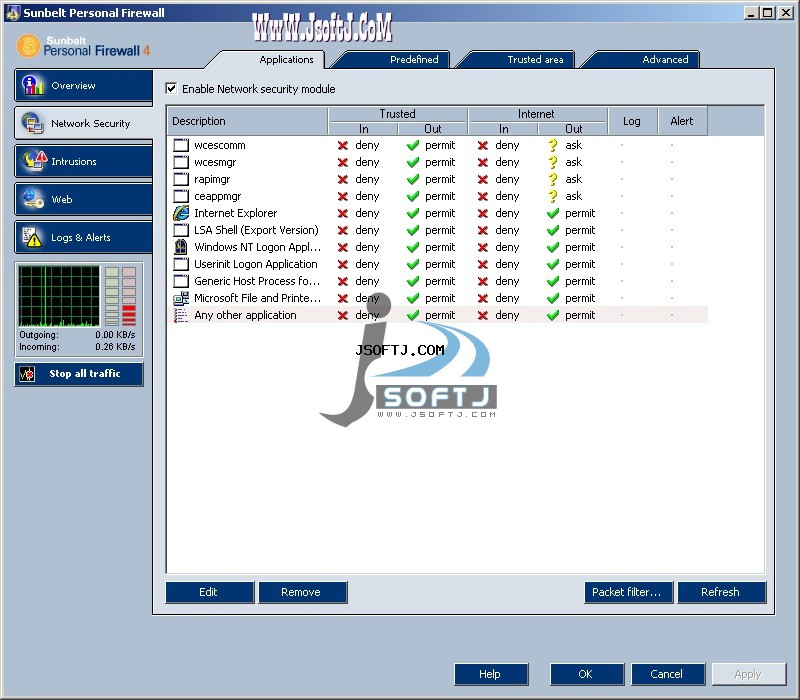Click the Internet In column header
This screenshot has width=800, height=700.
tap(504, 129)
